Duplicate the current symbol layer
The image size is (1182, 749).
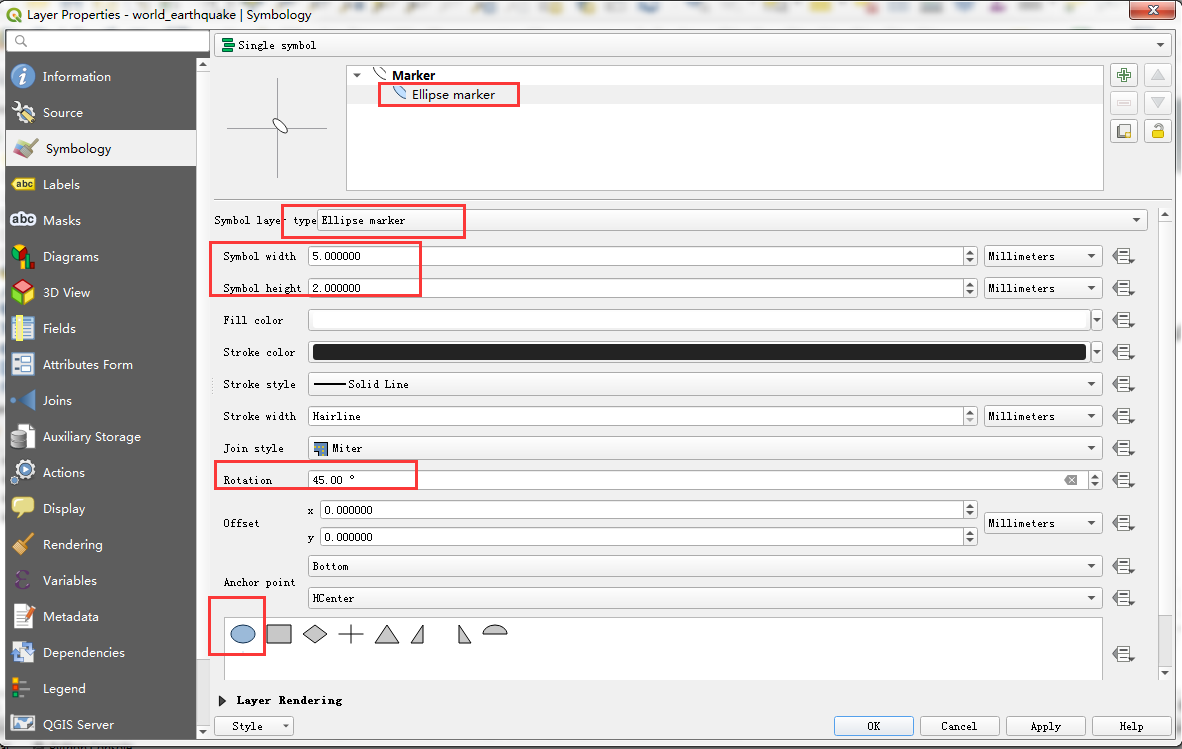pos(1124,131)
